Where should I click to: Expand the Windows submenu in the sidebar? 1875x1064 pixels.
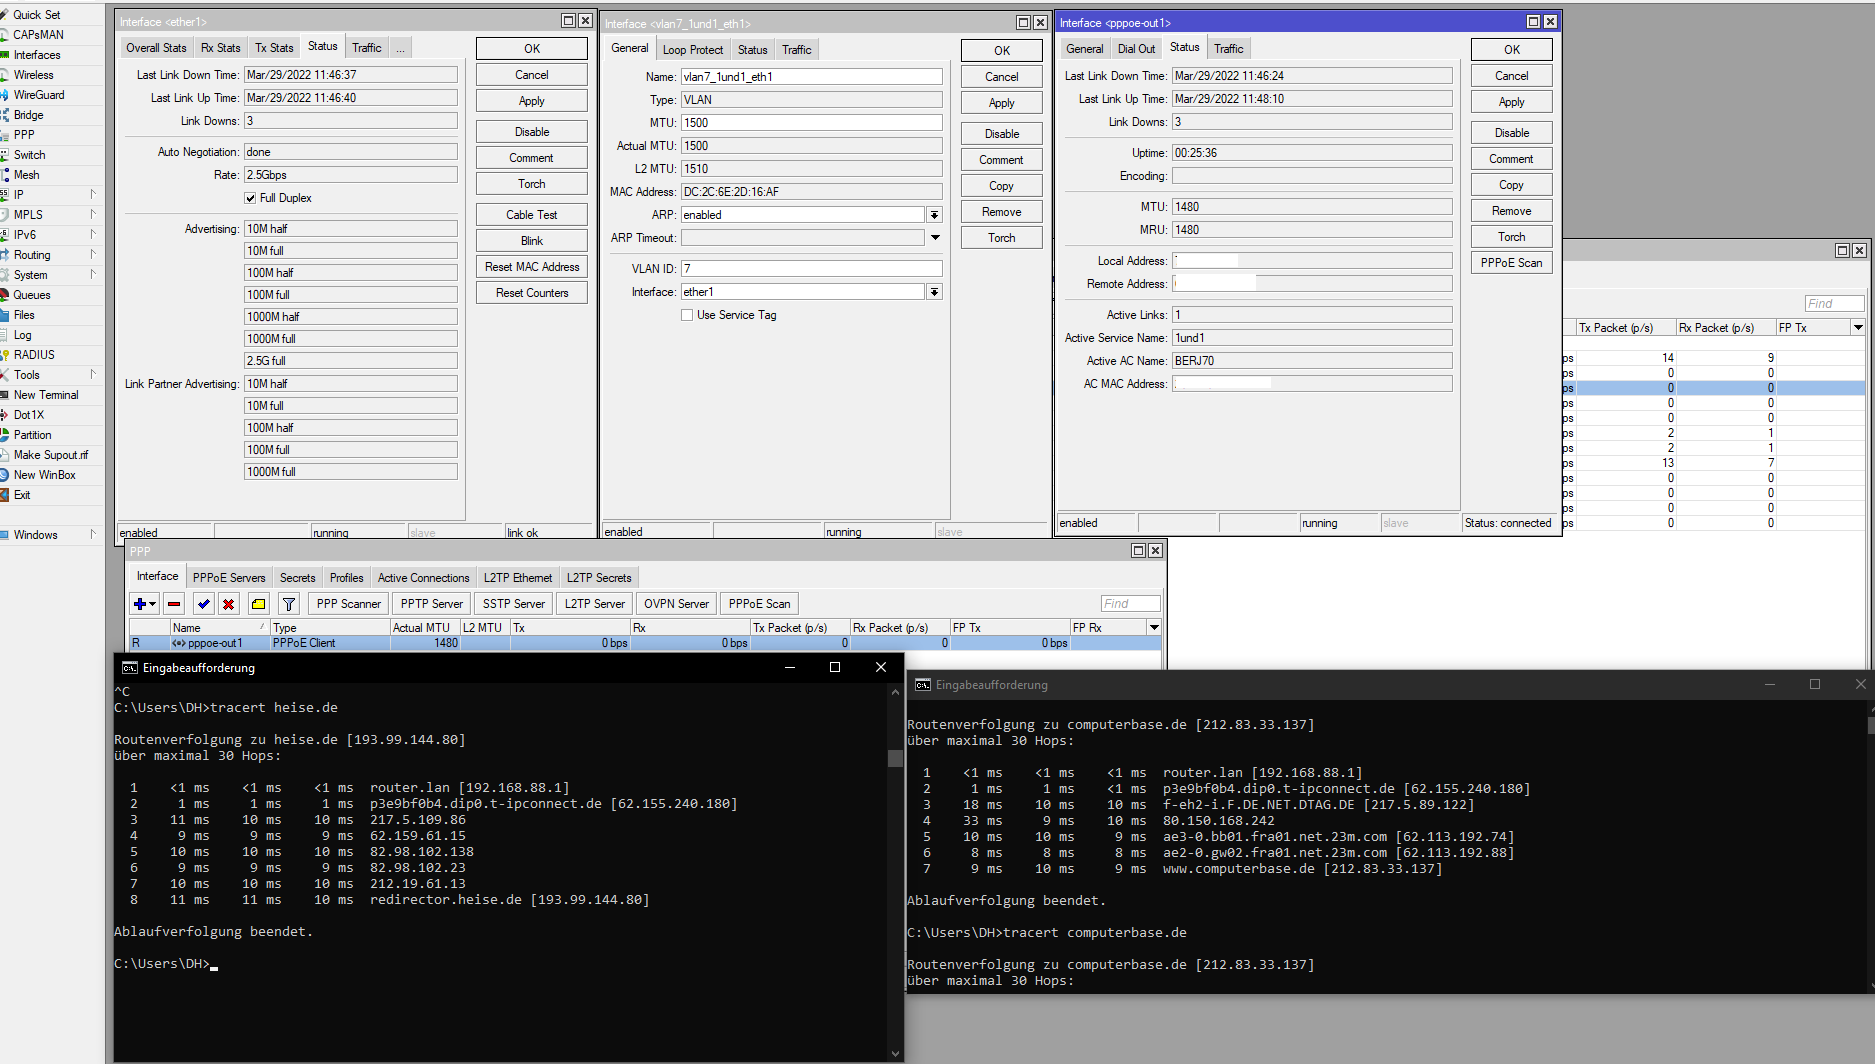(93, 534)
